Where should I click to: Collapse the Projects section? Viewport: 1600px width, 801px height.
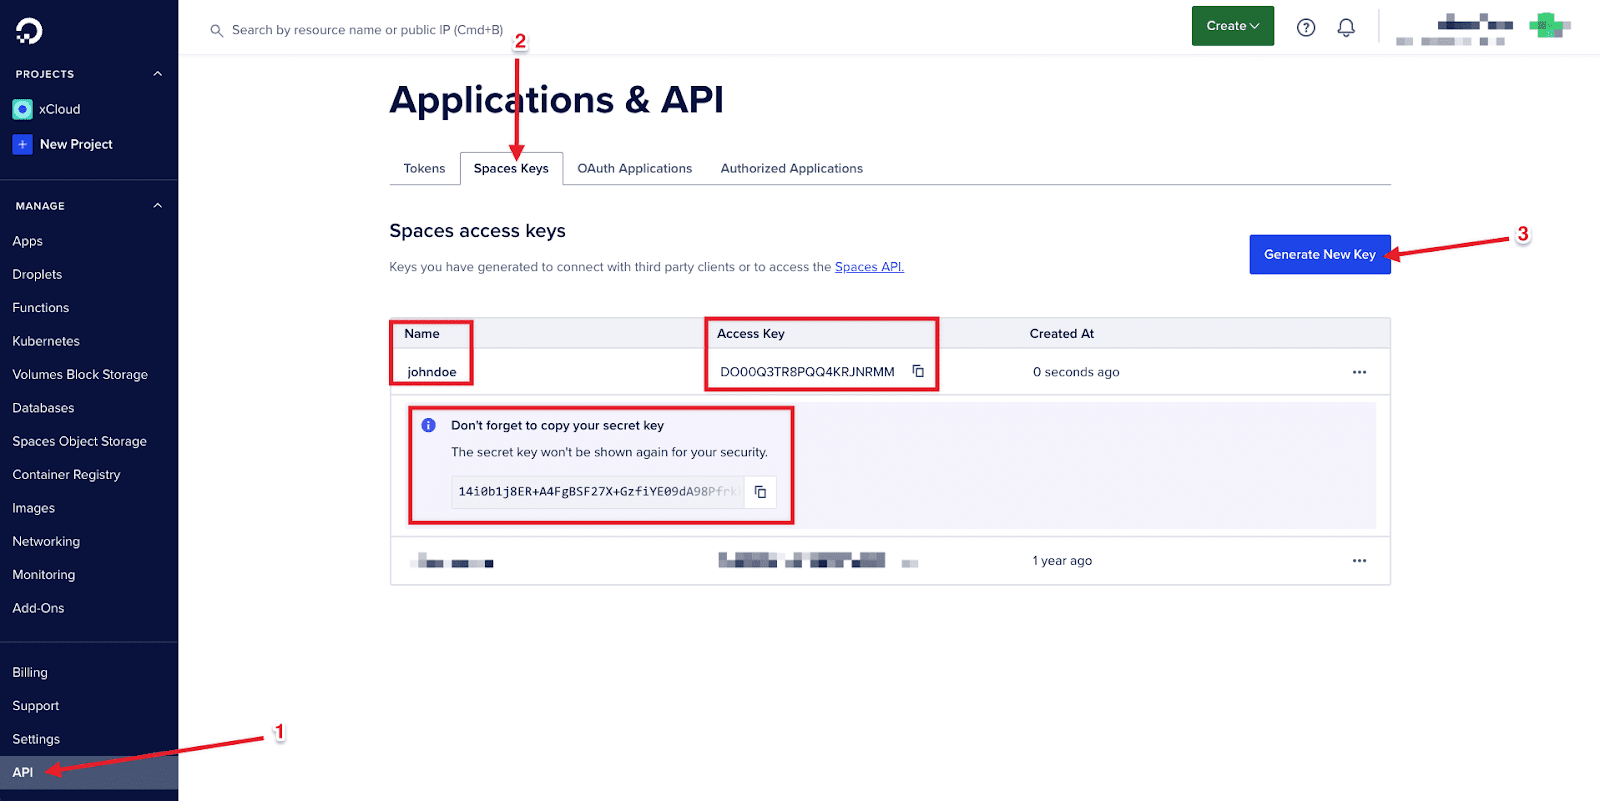(x=157, y=74)
